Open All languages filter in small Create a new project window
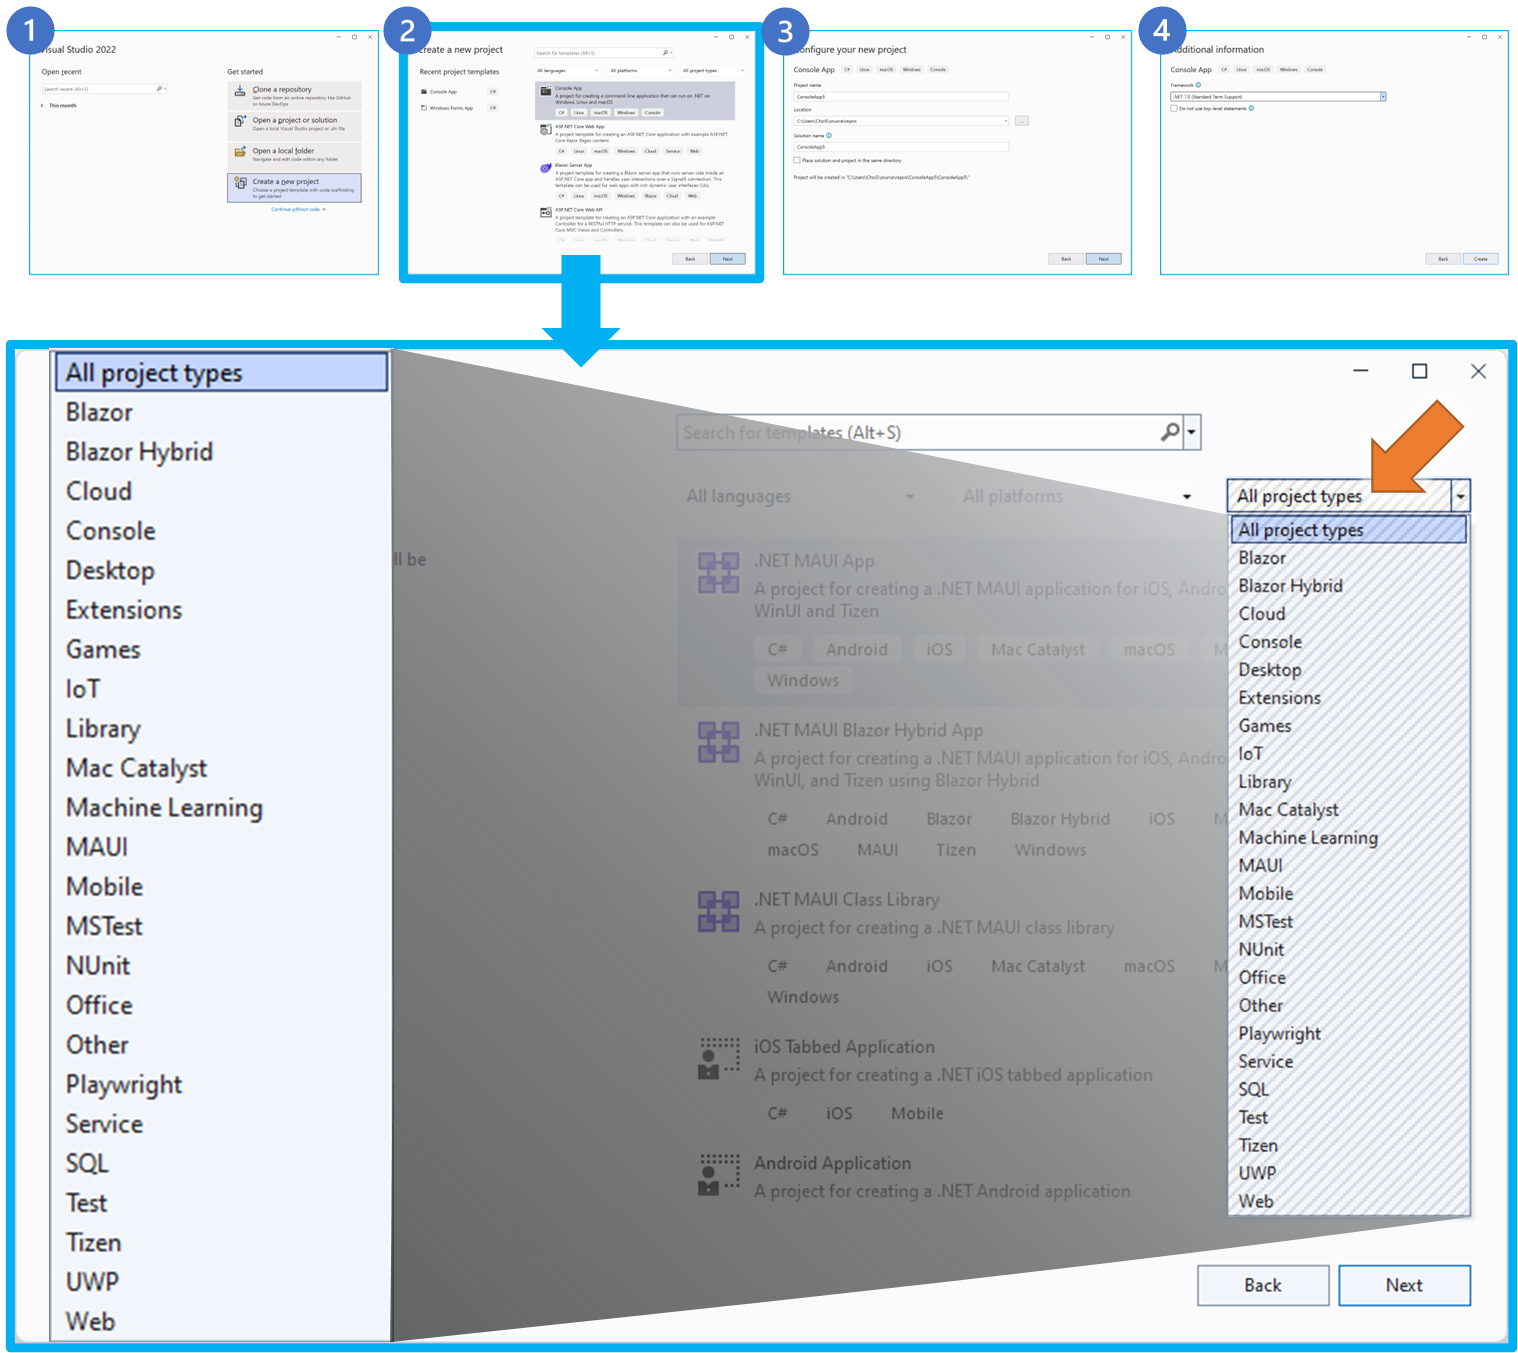This screenshot has height=1353, width=1518. (x=568, y=71)
